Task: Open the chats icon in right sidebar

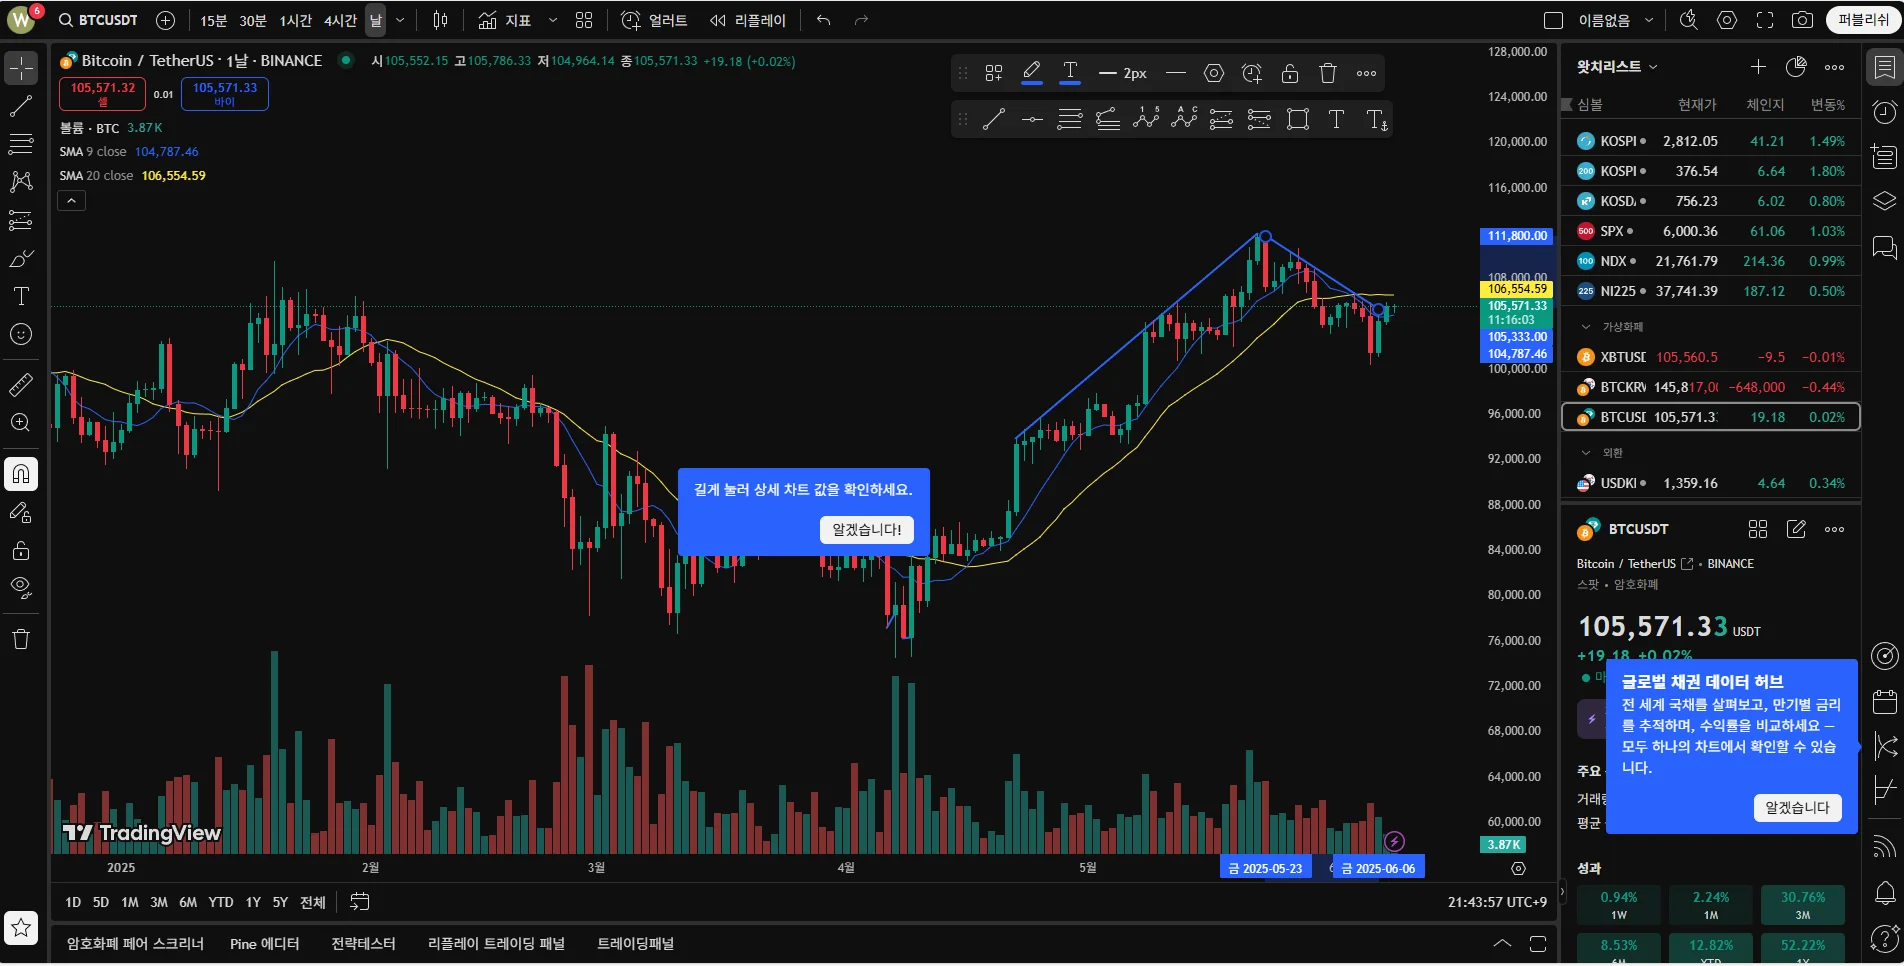Action: tap(1884, 247)
